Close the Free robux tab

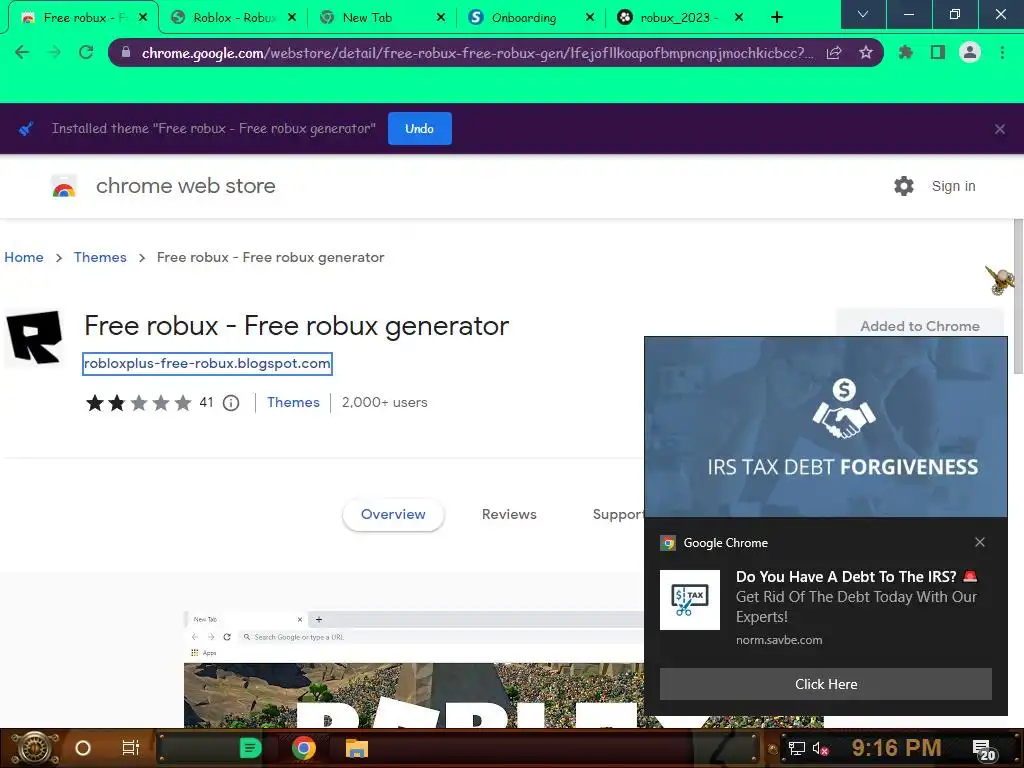click(144, 18)
